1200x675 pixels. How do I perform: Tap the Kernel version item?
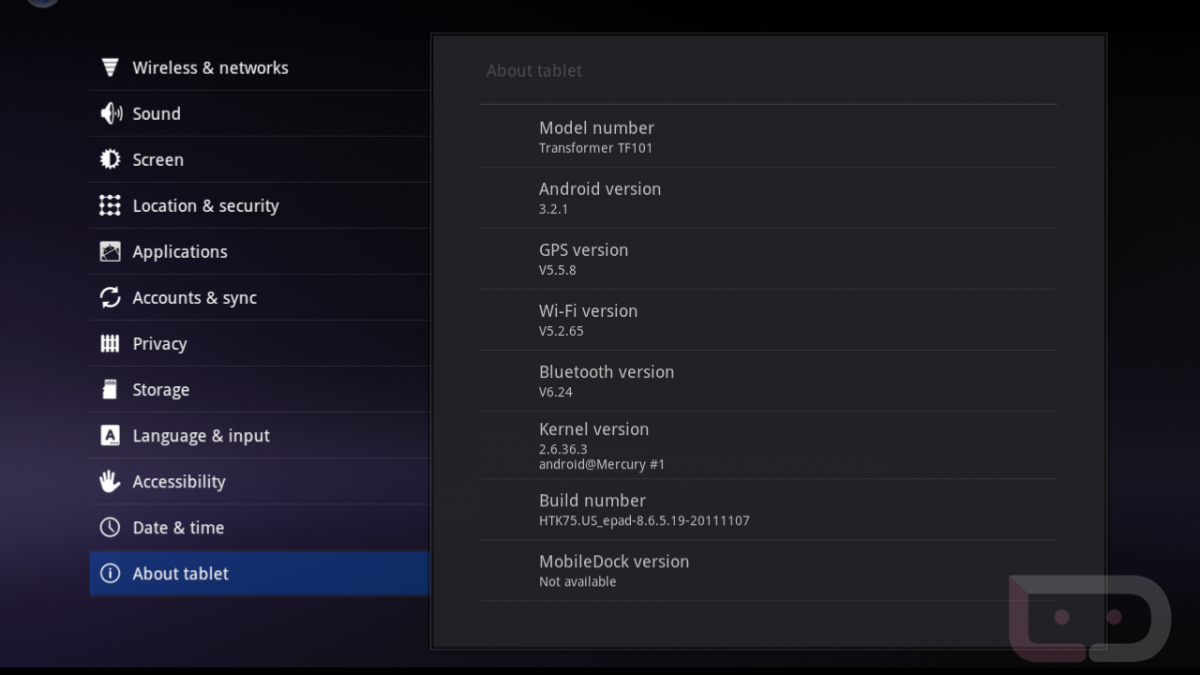767,445
